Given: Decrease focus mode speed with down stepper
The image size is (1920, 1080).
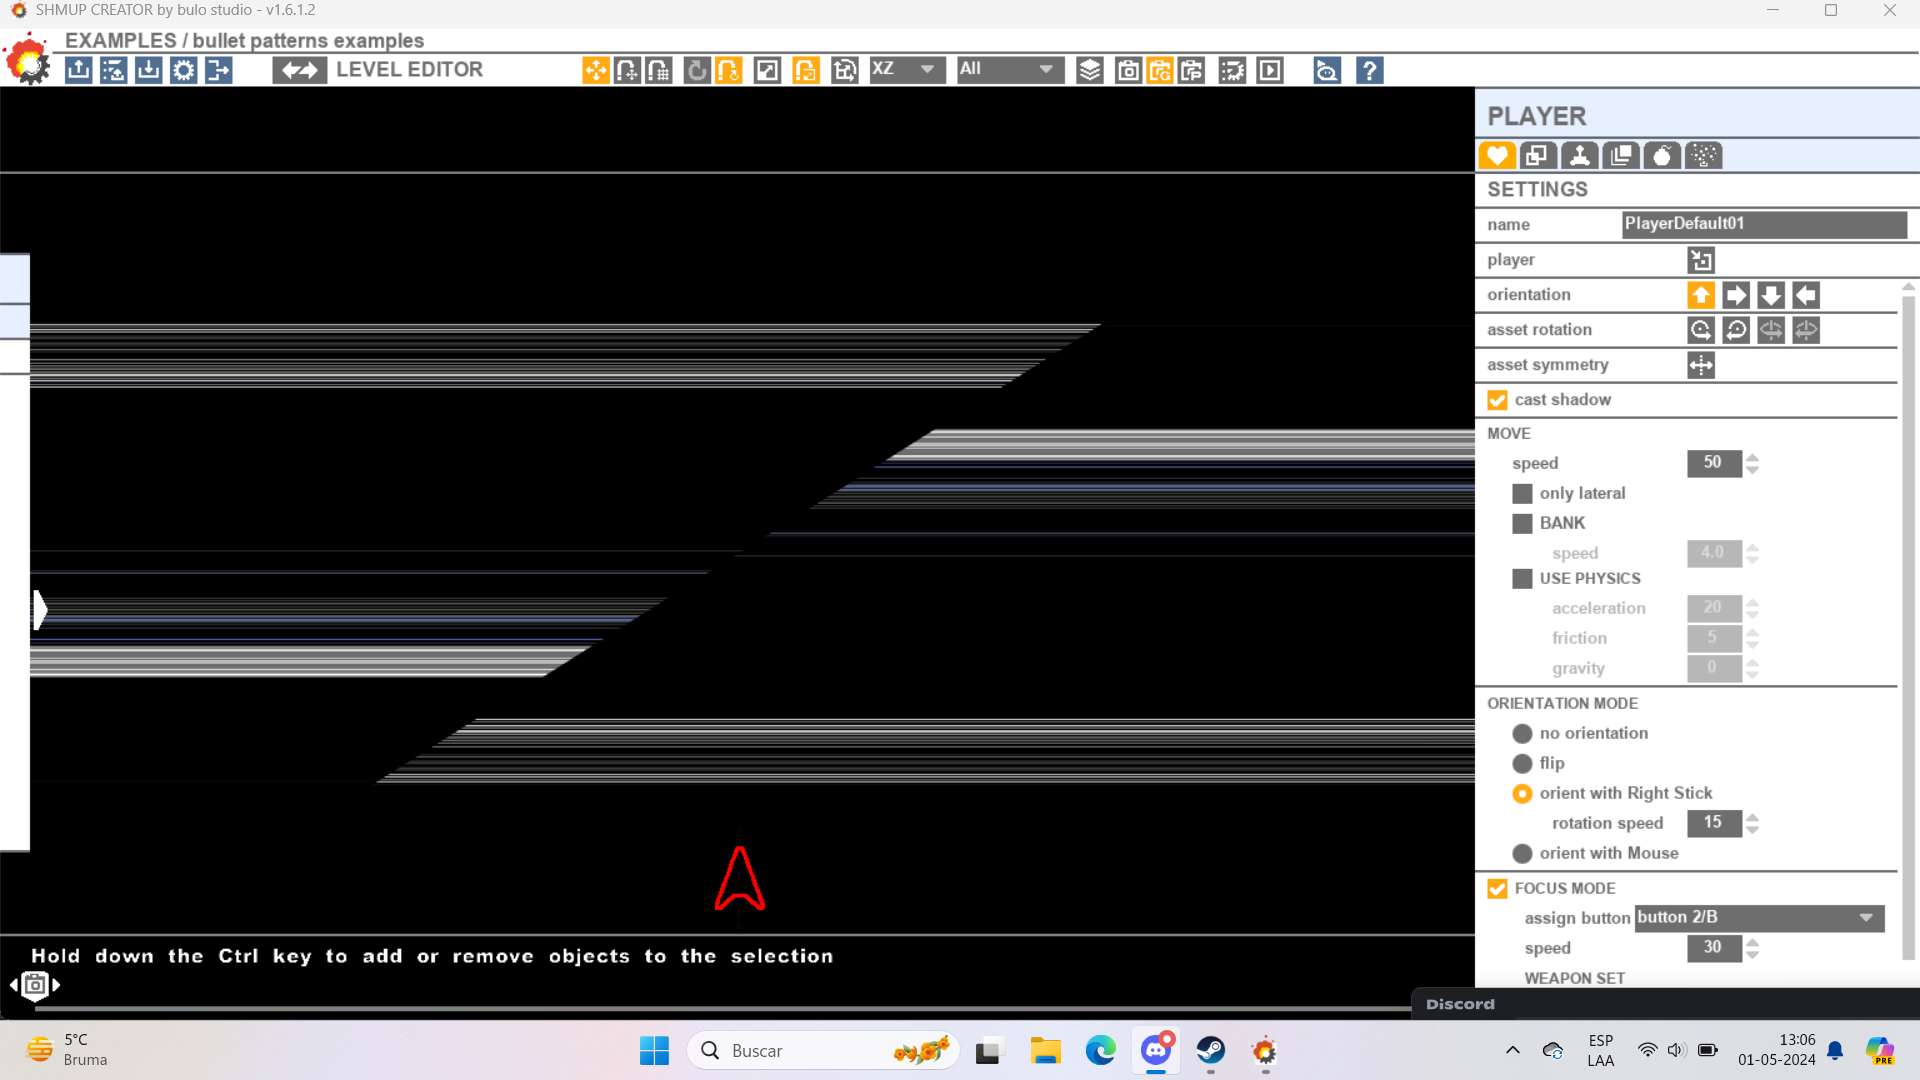Looking at the screenshot, I should [1752, 954].
